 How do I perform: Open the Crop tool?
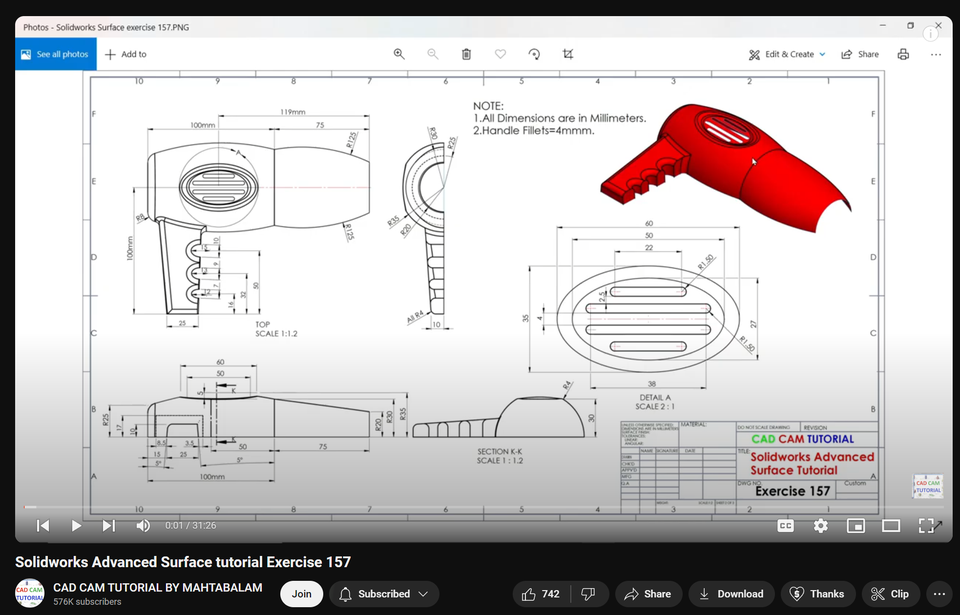(567, 54)
